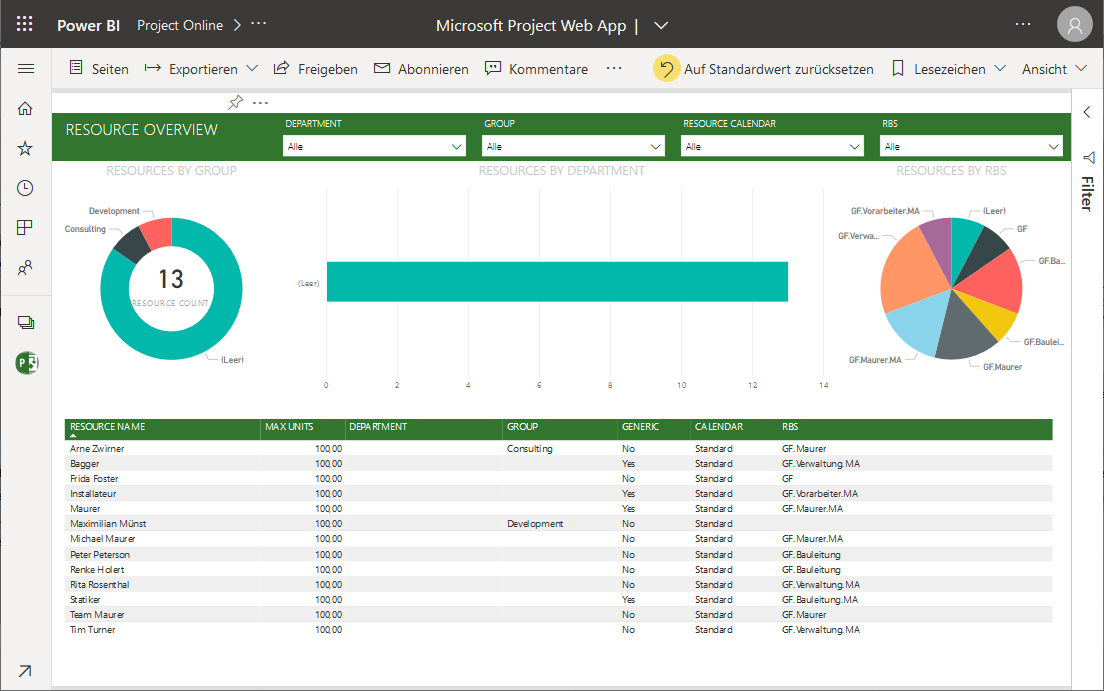Open visual more options next to the pin

(x=261, y=103)
